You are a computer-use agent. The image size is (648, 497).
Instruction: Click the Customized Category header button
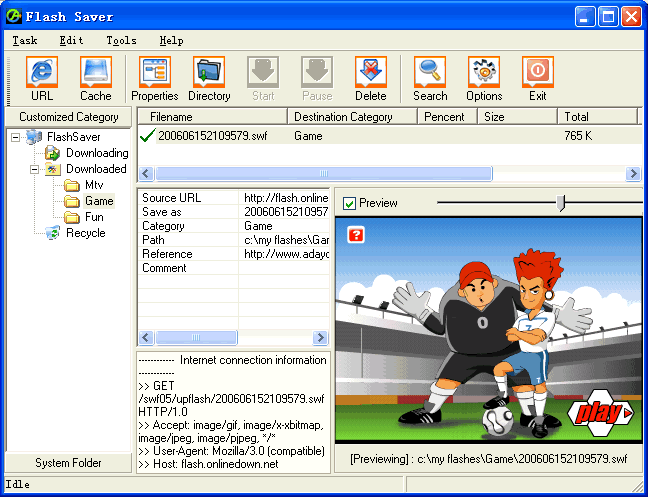[68, 117]
